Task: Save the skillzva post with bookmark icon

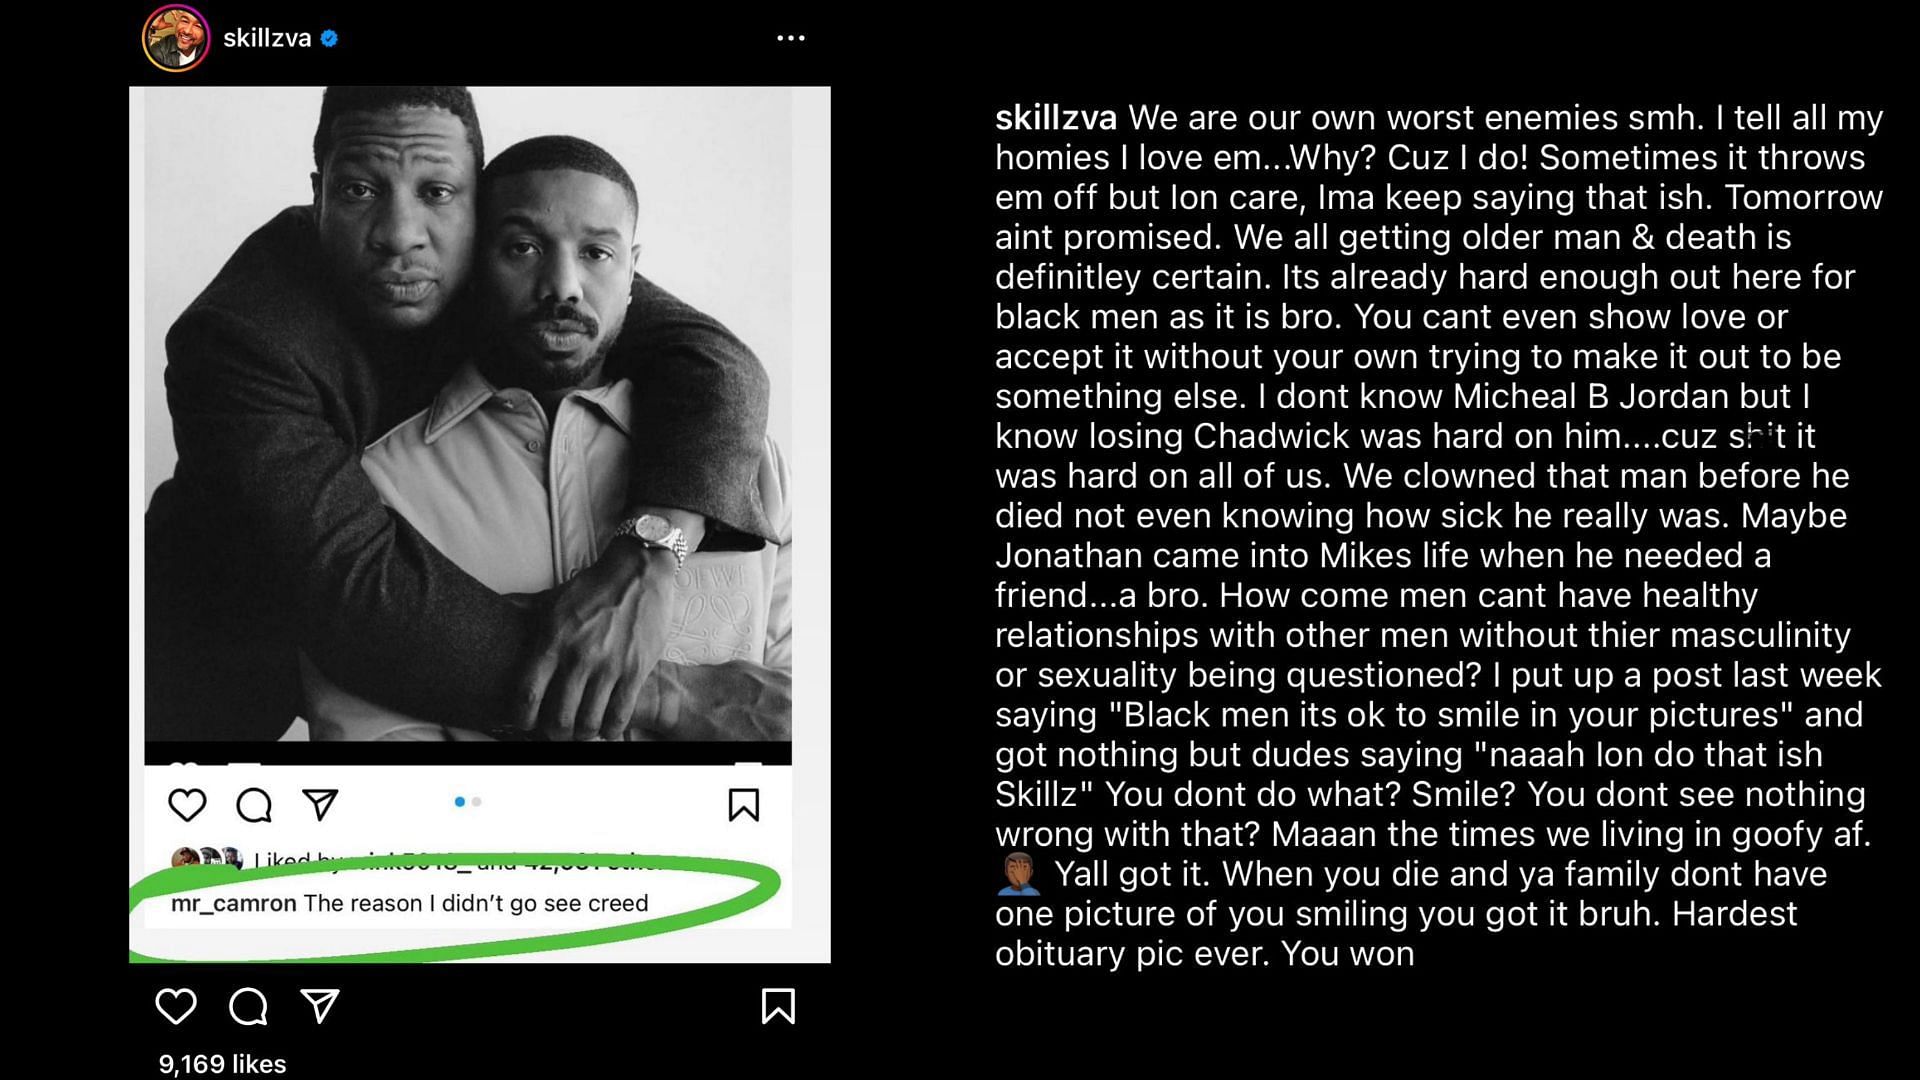Action: click(778, 1006)
